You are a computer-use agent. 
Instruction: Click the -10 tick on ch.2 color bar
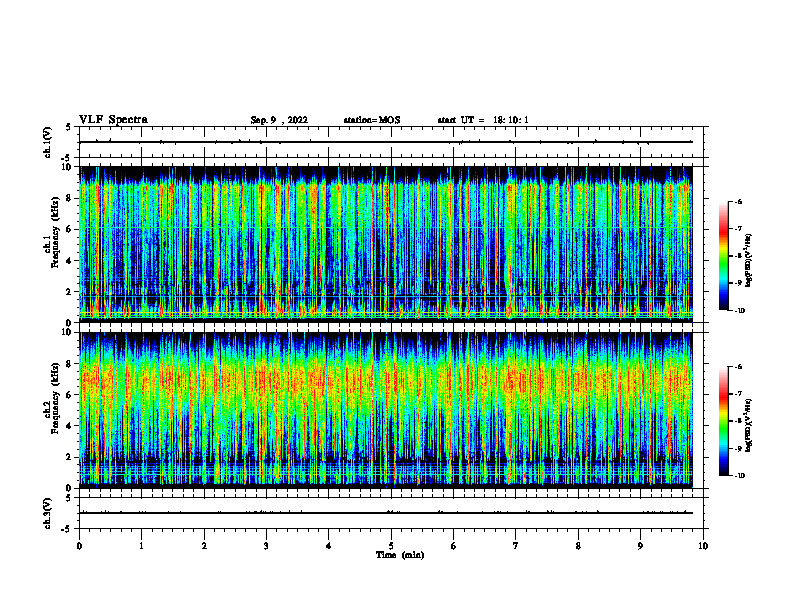point(740,476)
